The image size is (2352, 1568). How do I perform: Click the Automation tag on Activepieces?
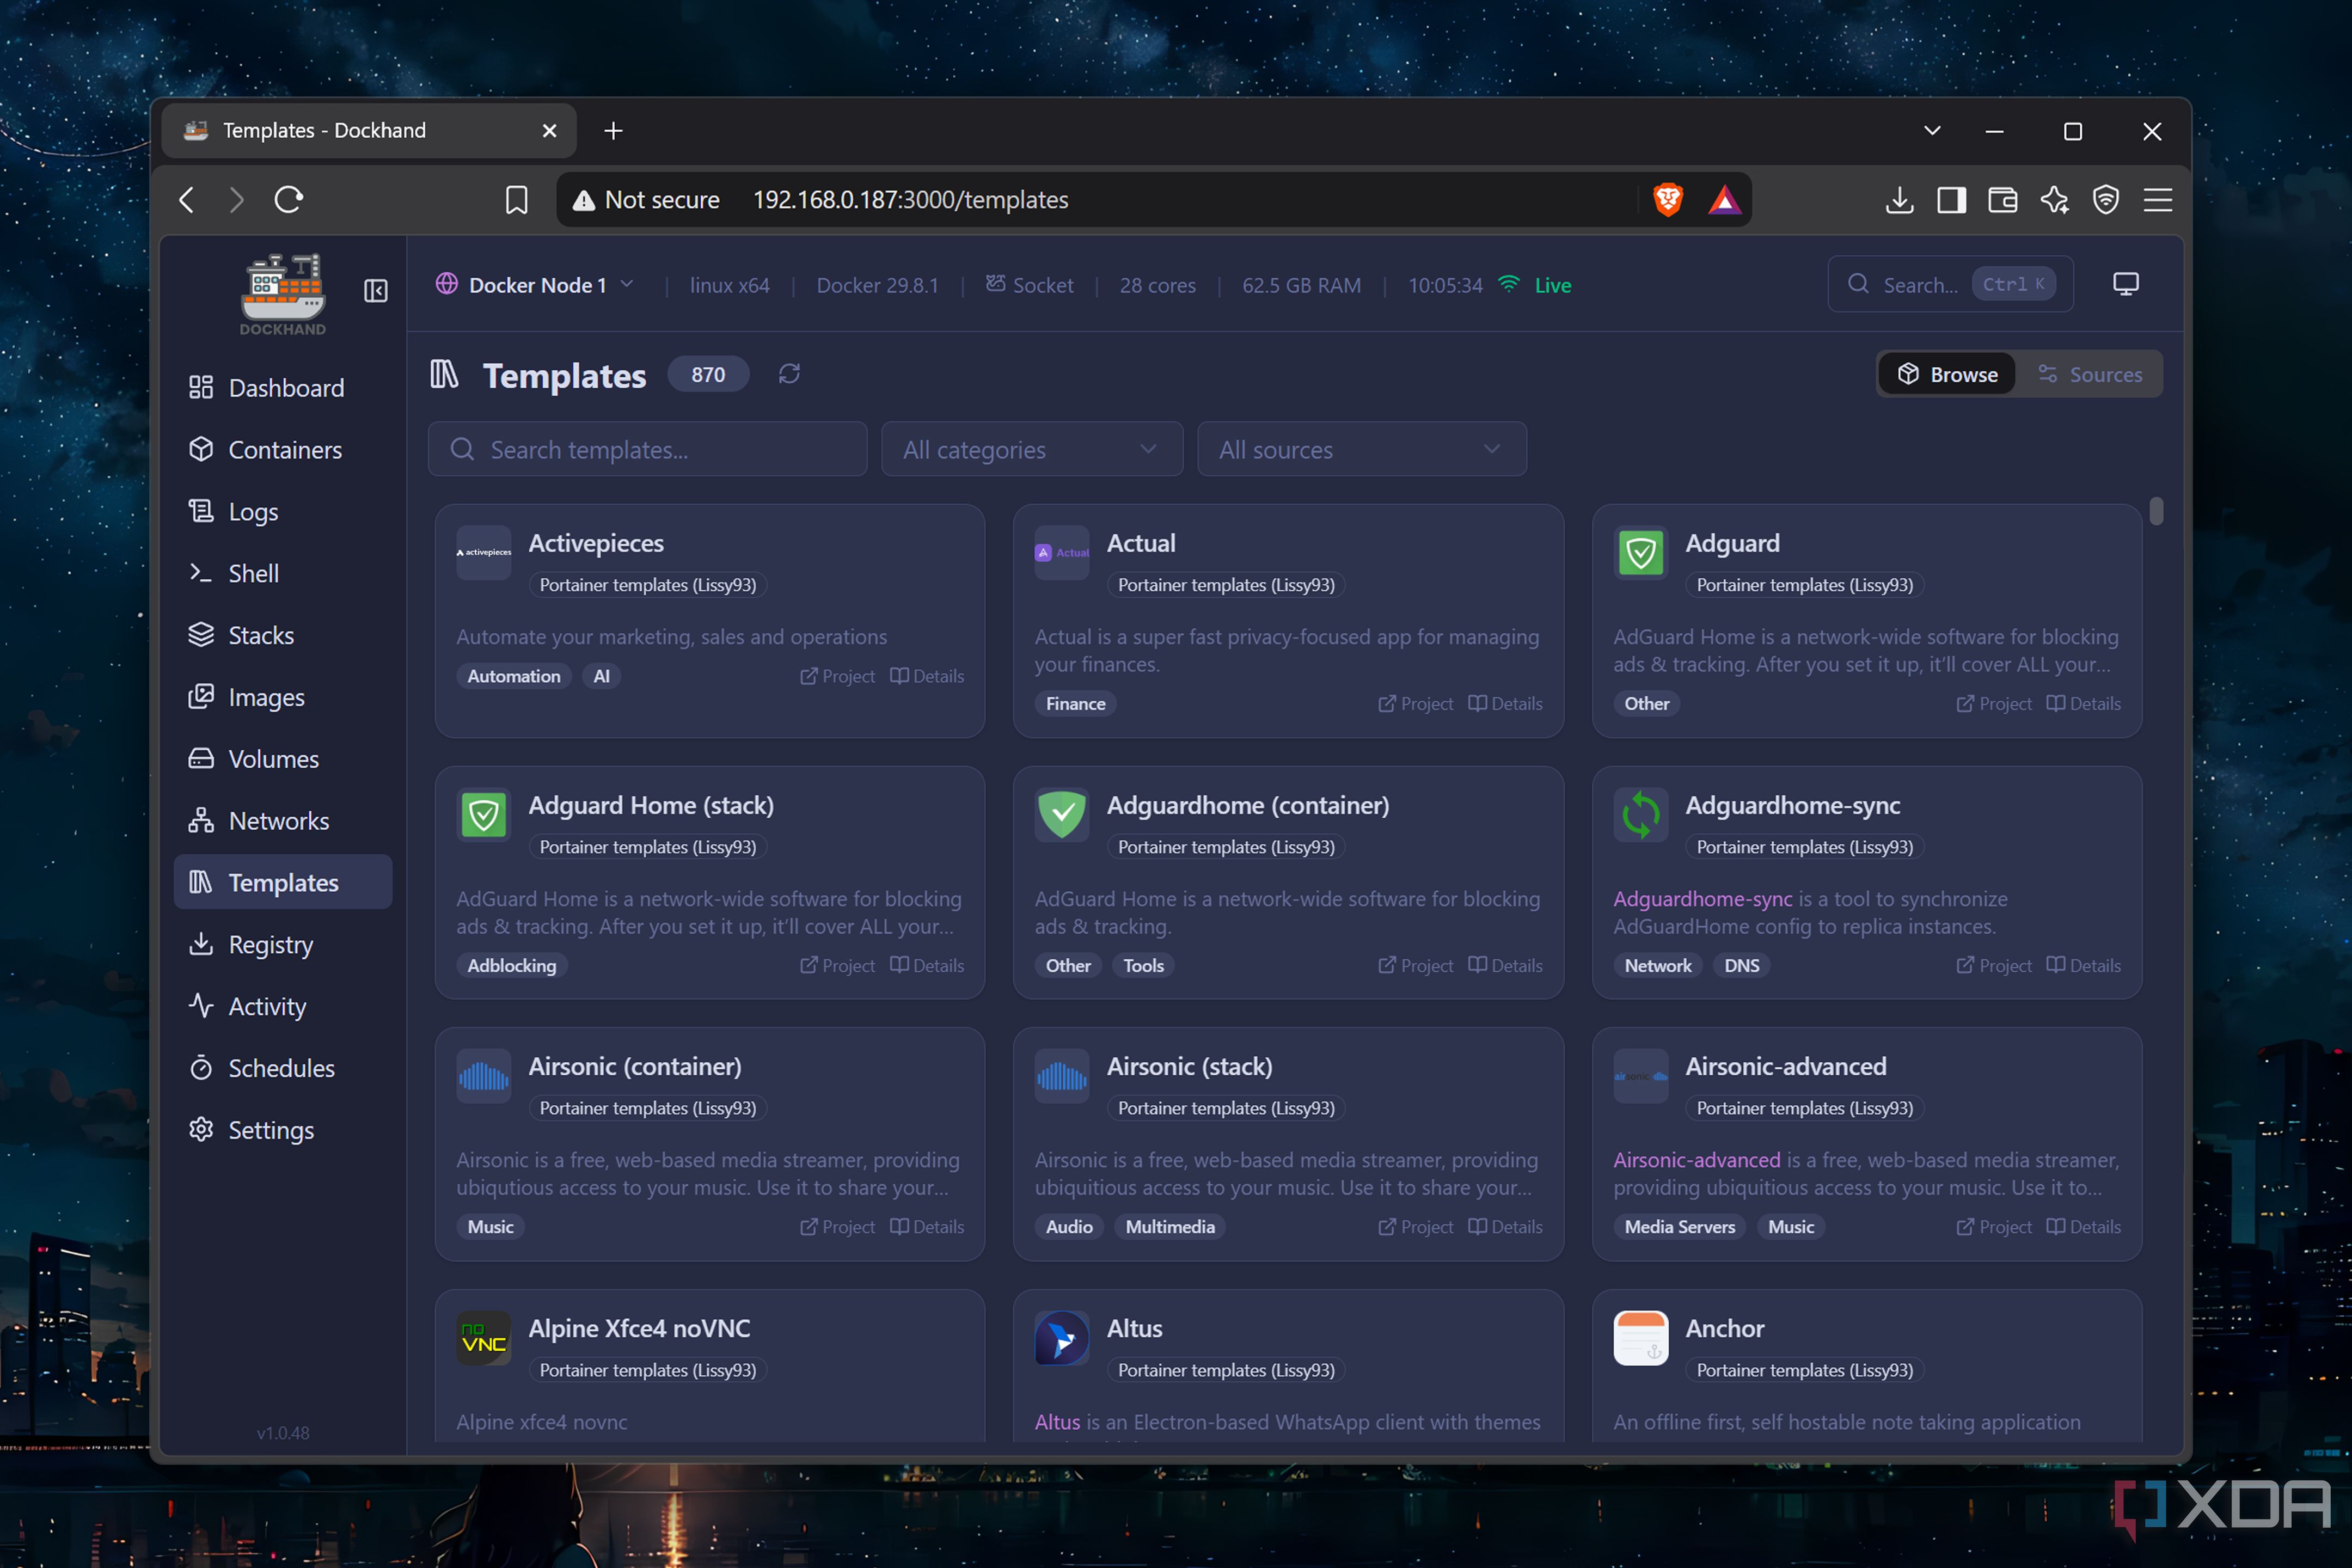click(514, 676)
